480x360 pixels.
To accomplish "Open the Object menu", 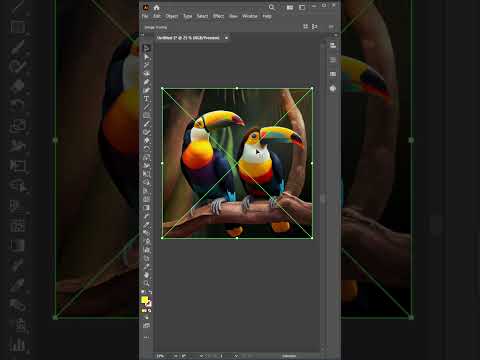I will point(172,16).
